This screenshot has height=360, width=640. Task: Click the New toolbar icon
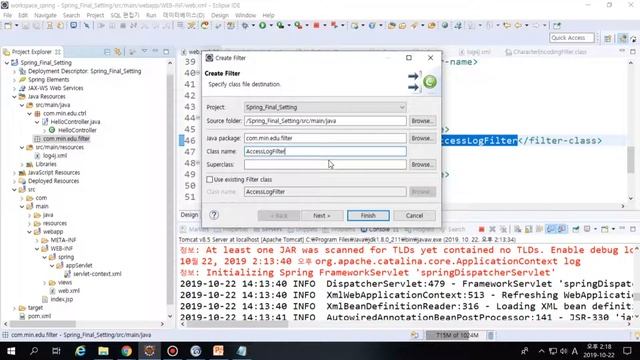pos(7,25)
